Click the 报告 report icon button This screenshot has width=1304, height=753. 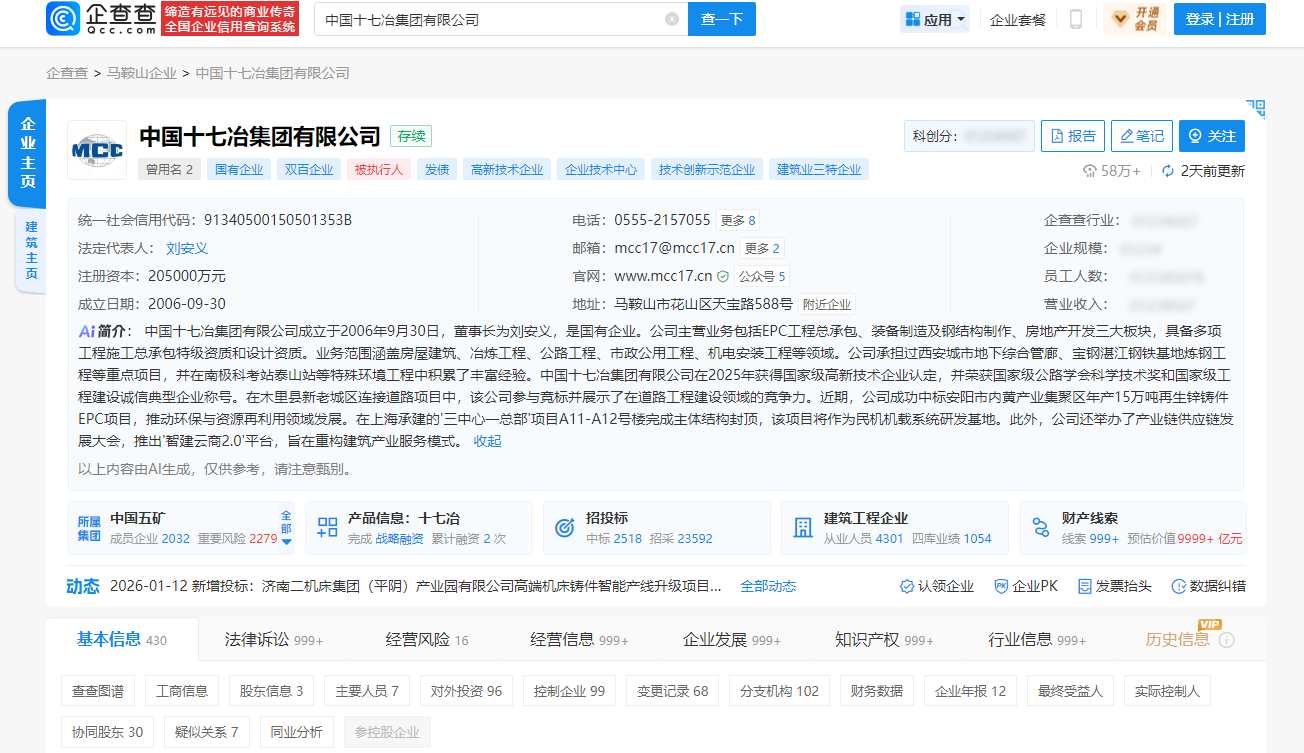coord(1072,136)
